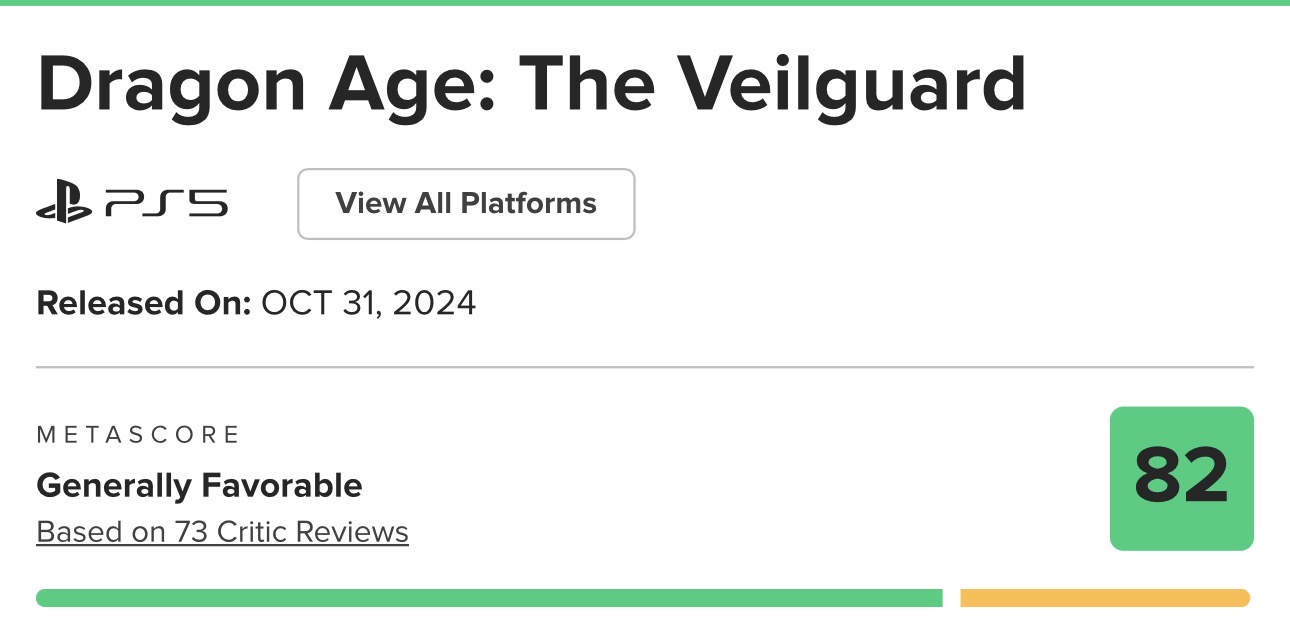Click the divider line below the release date
The height and width of the screenshot is (643, 1290).
[x=645, y=367]
